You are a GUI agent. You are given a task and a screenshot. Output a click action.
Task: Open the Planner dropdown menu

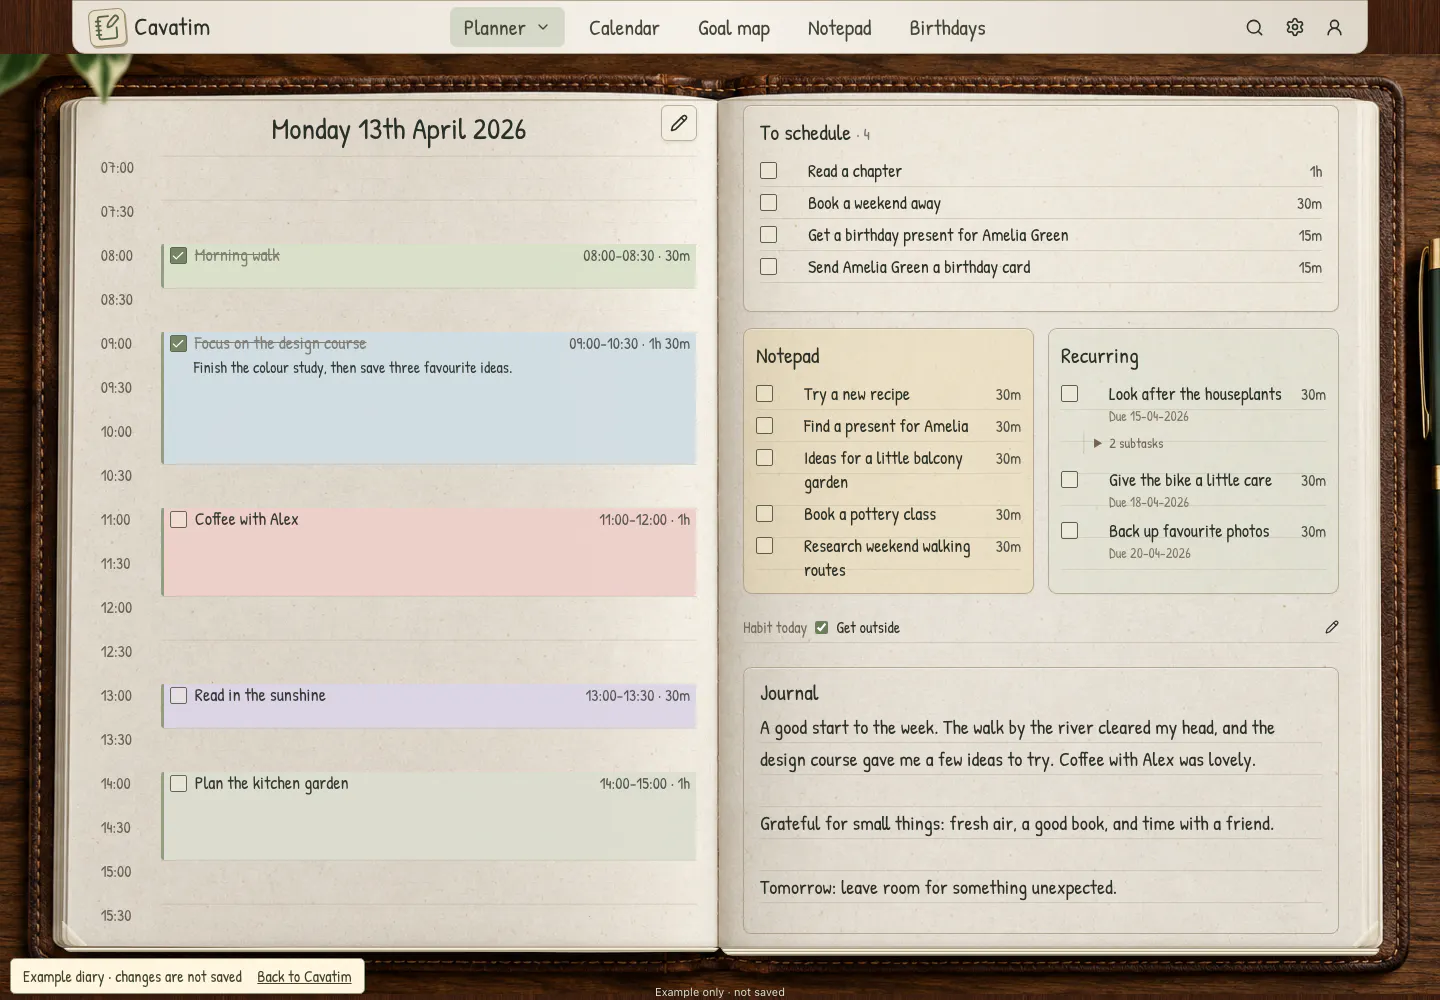click(507, 28)
